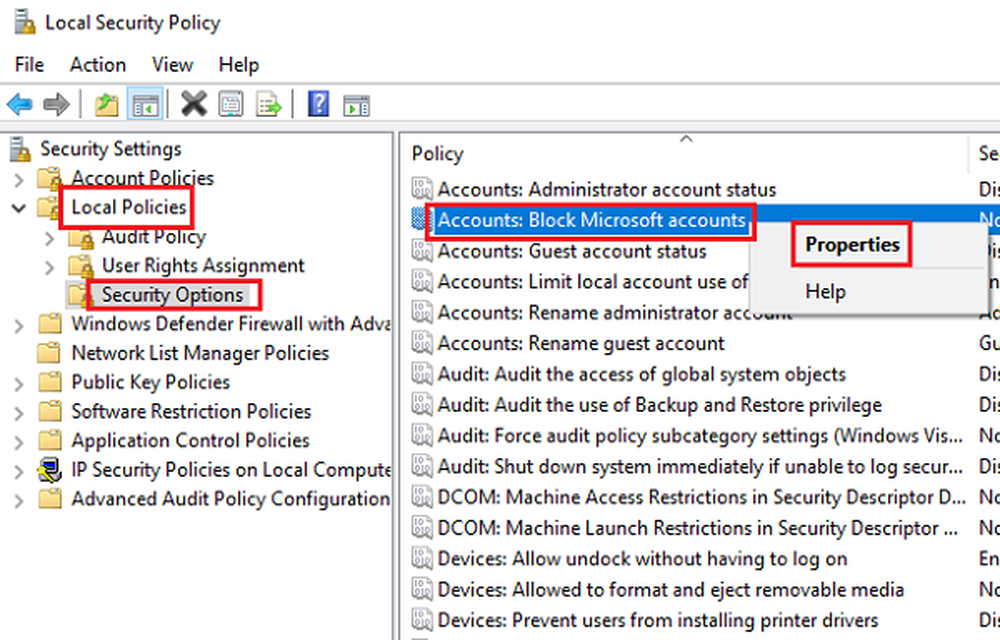Image resolution: width=1000 pixels, height=640 pixels.
Task: Select DCOM: Machine Access Restrictions policy
Action: (x=702, y=497)
